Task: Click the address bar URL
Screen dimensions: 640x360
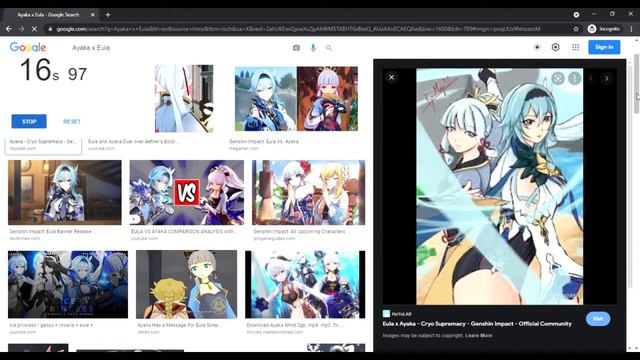Action: point(298,29)
